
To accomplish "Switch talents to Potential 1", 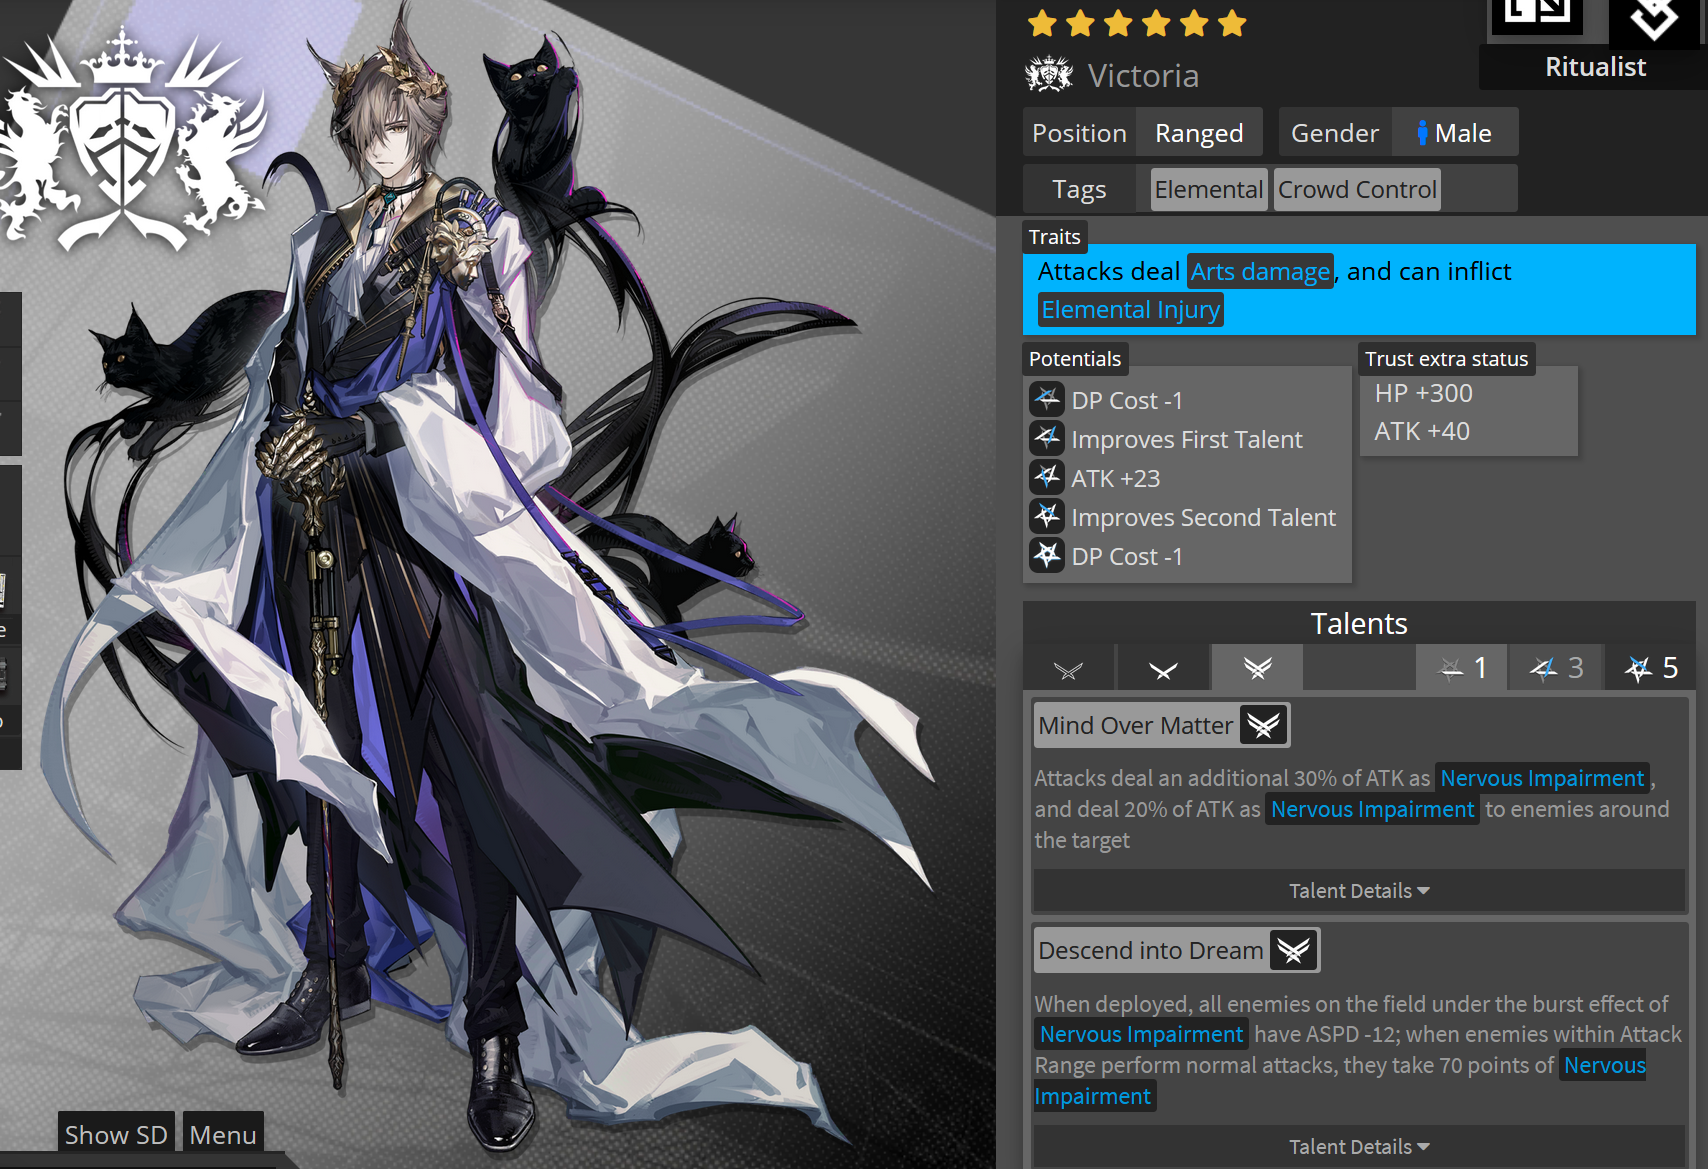I will 1461,668.
